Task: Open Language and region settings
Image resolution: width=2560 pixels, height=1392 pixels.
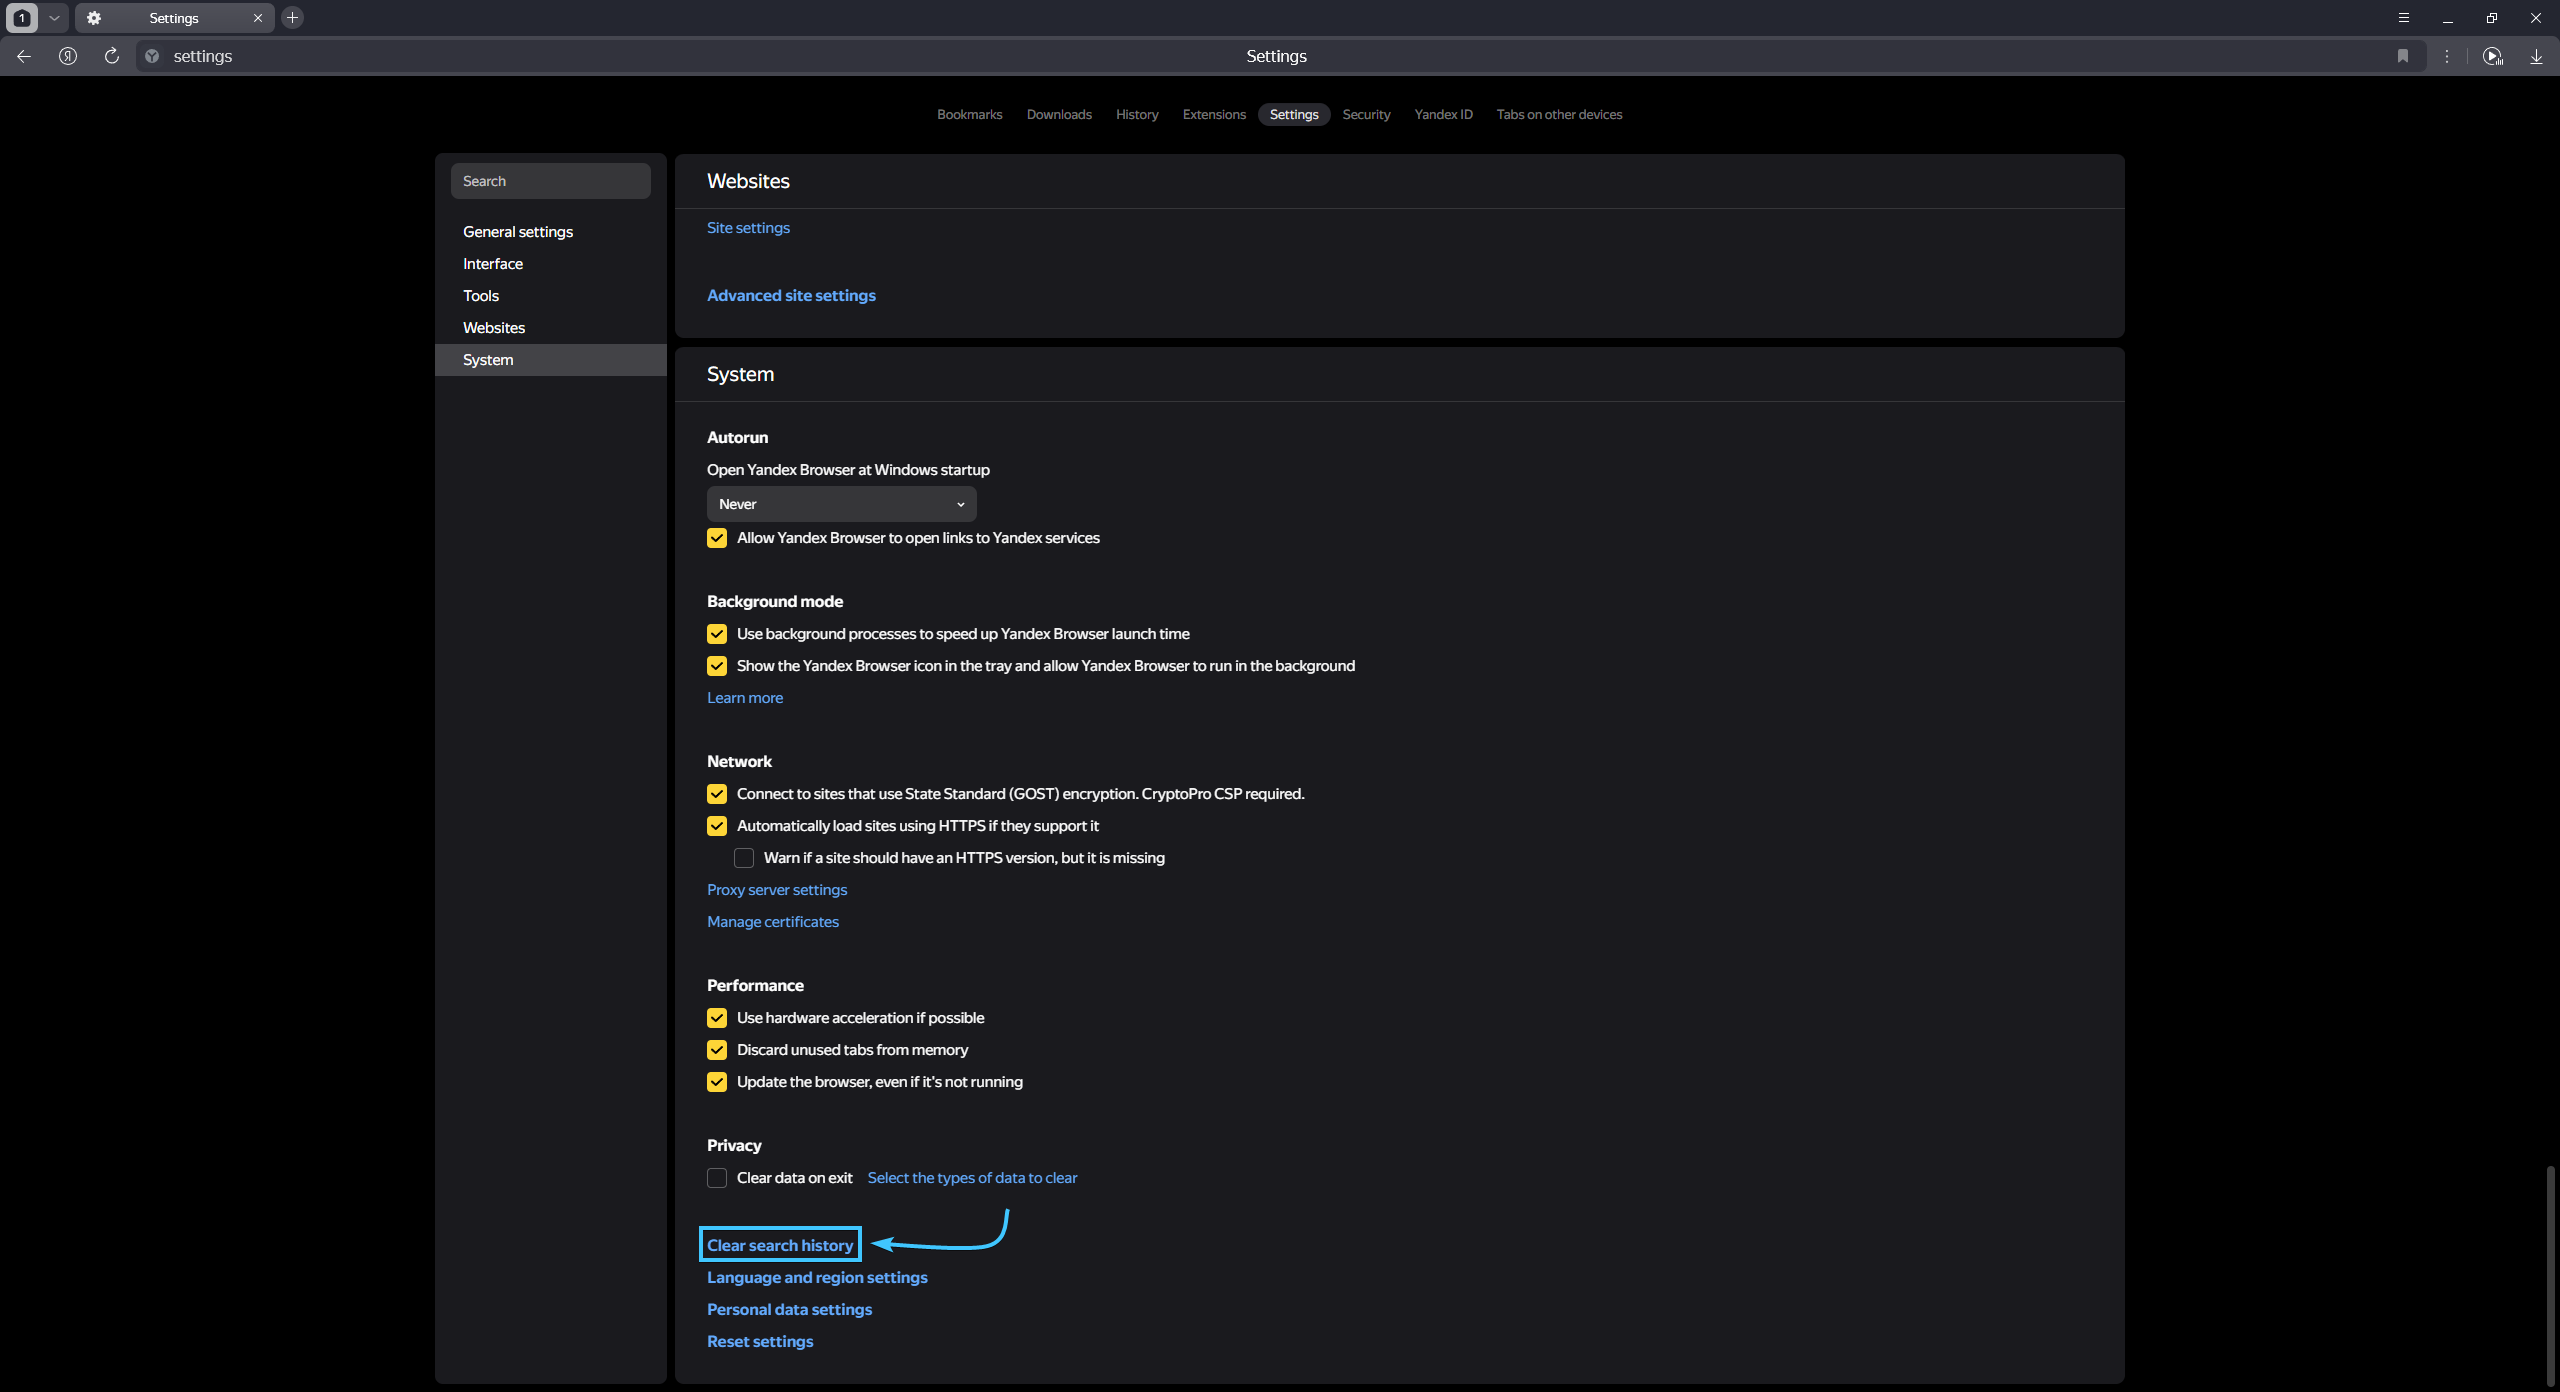Action: tap(817, 1277)
